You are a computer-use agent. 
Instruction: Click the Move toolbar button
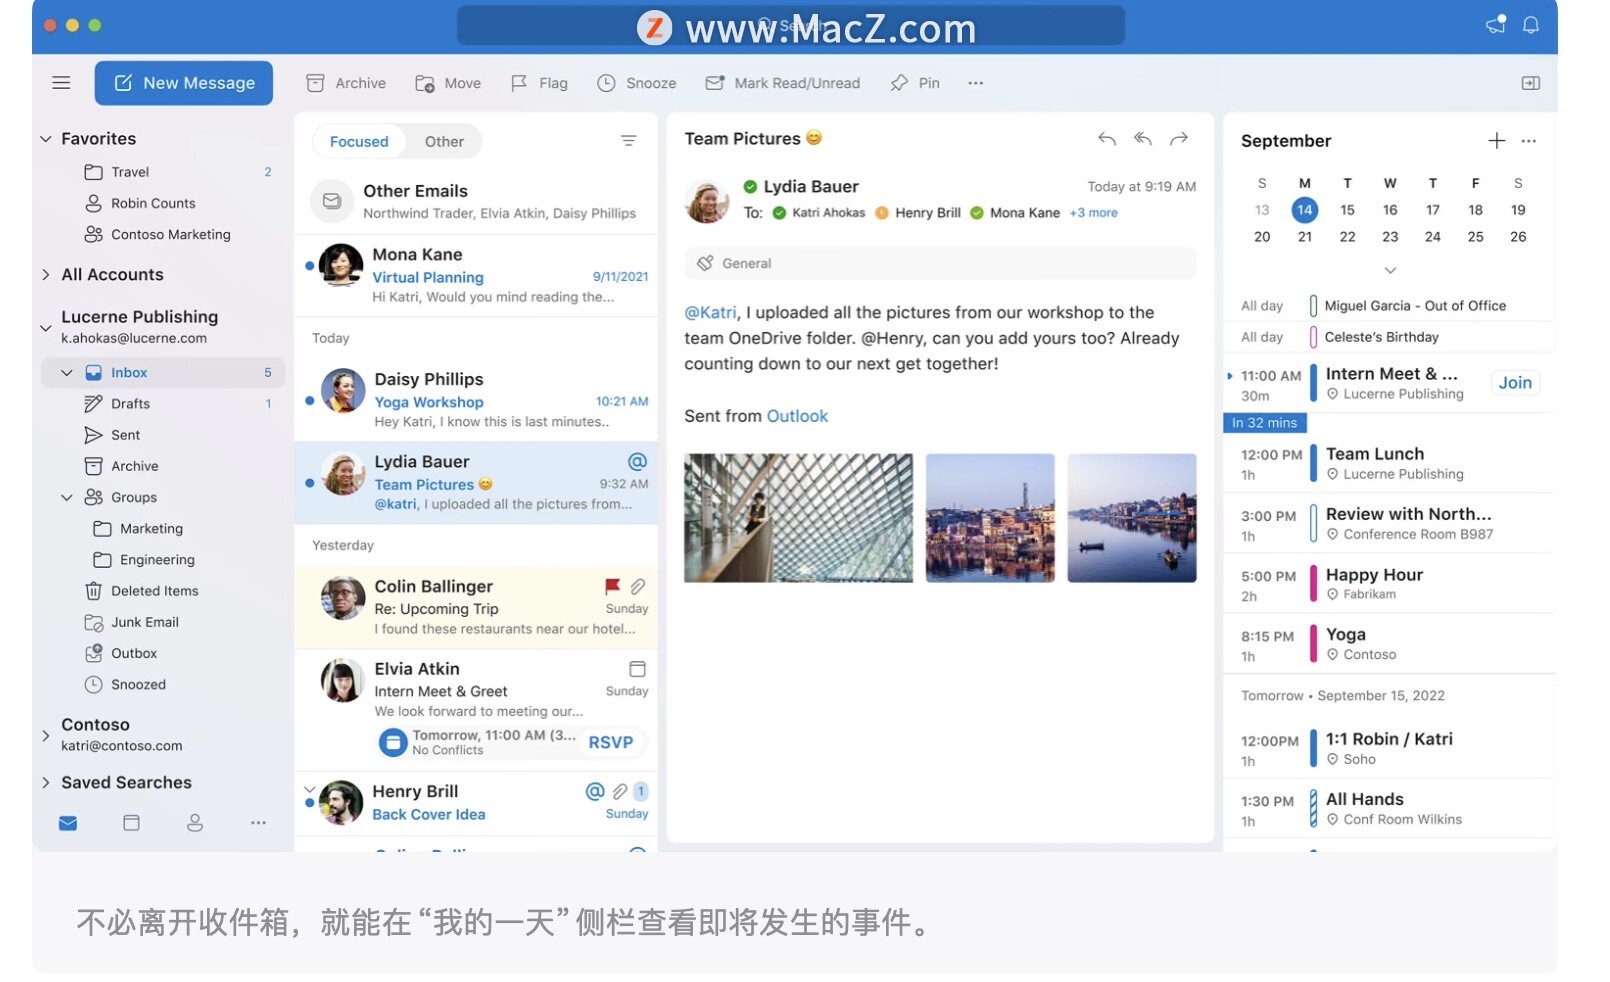click(x=448, y=83)
